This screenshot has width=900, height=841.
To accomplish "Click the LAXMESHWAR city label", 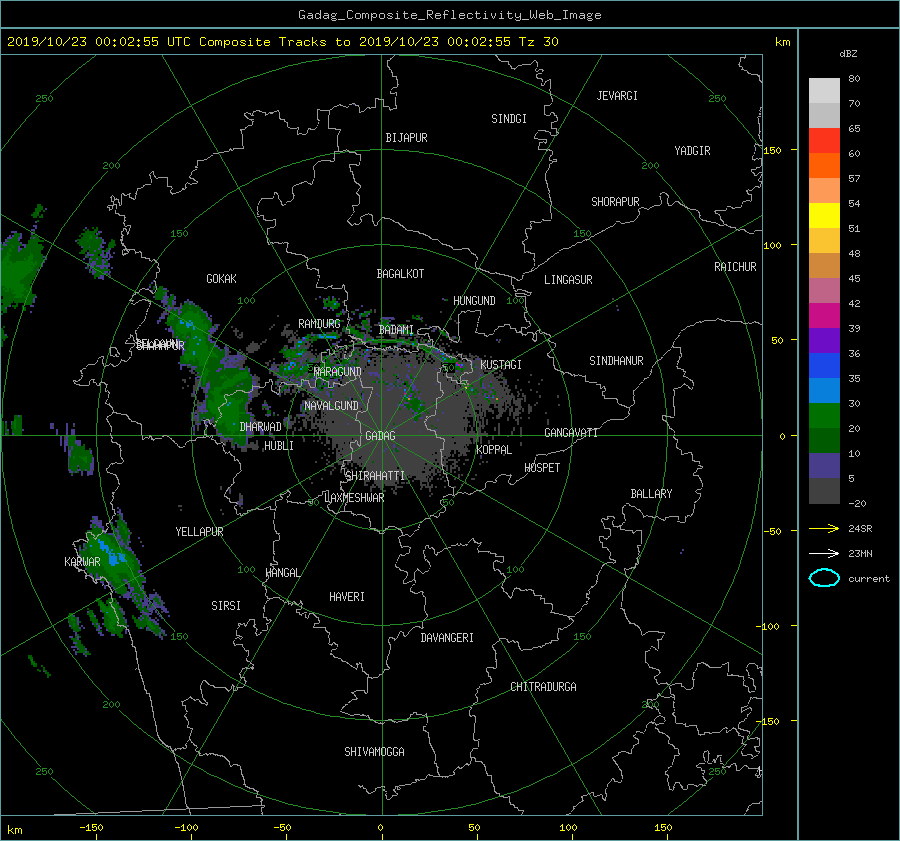I will tap(354, 498).
